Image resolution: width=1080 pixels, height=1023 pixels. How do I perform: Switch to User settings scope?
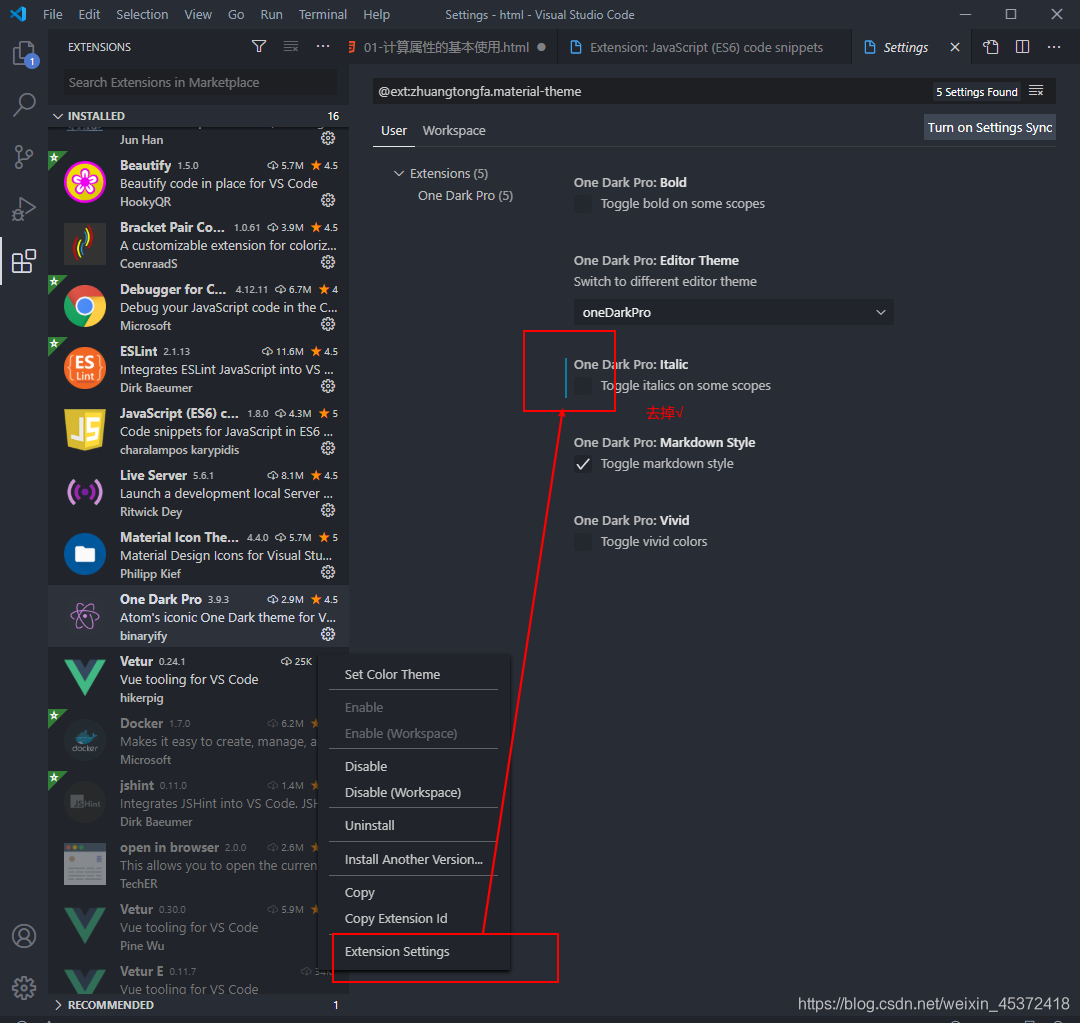393,130
